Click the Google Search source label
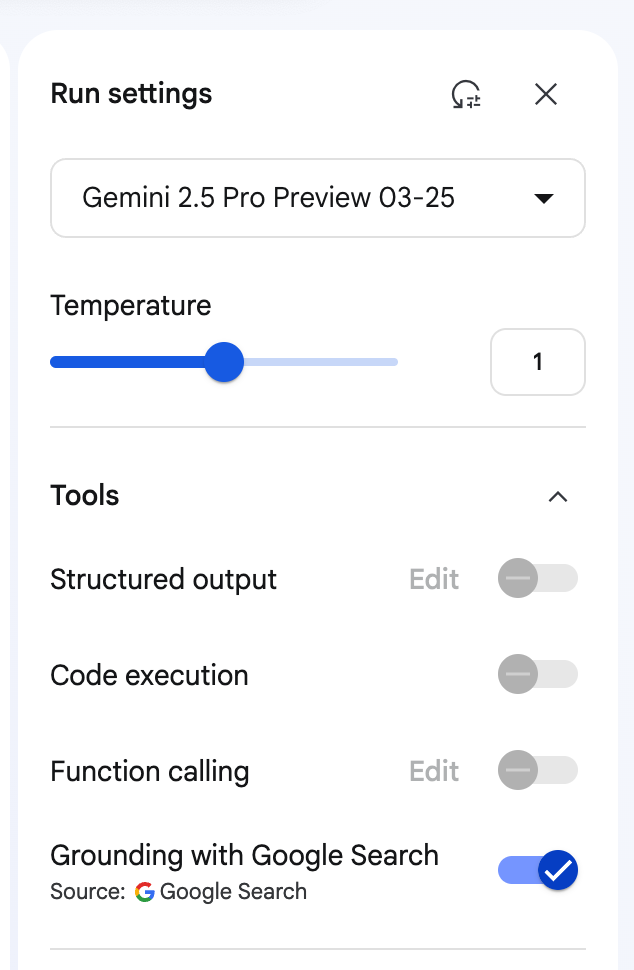 click(233, 891)
